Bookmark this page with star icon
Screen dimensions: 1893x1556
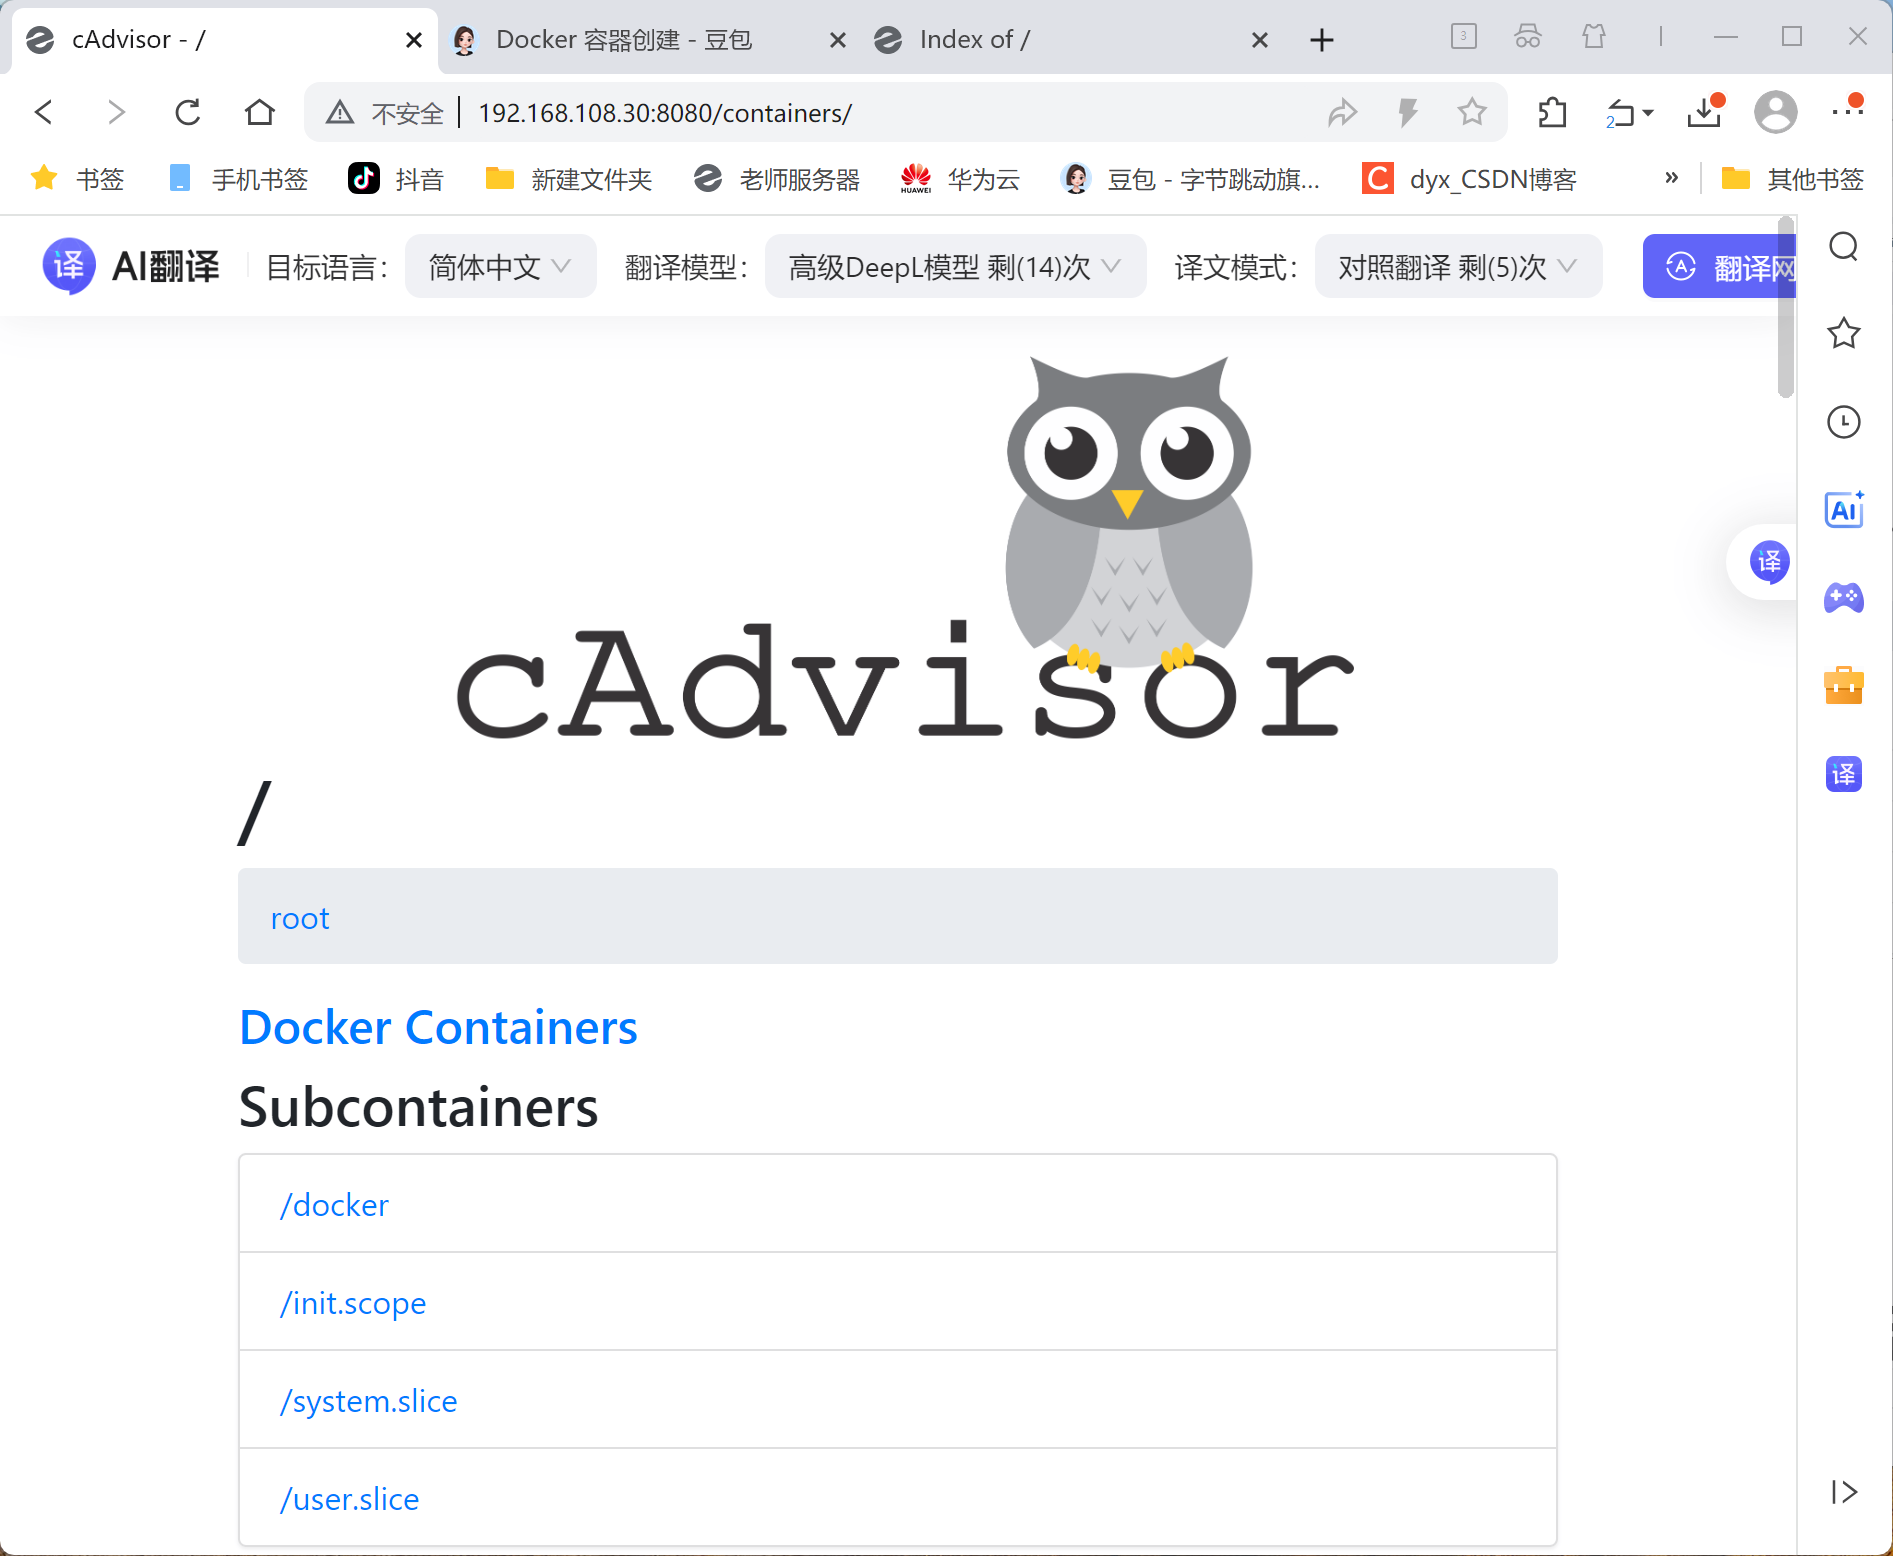click(x=1472, y=112)
